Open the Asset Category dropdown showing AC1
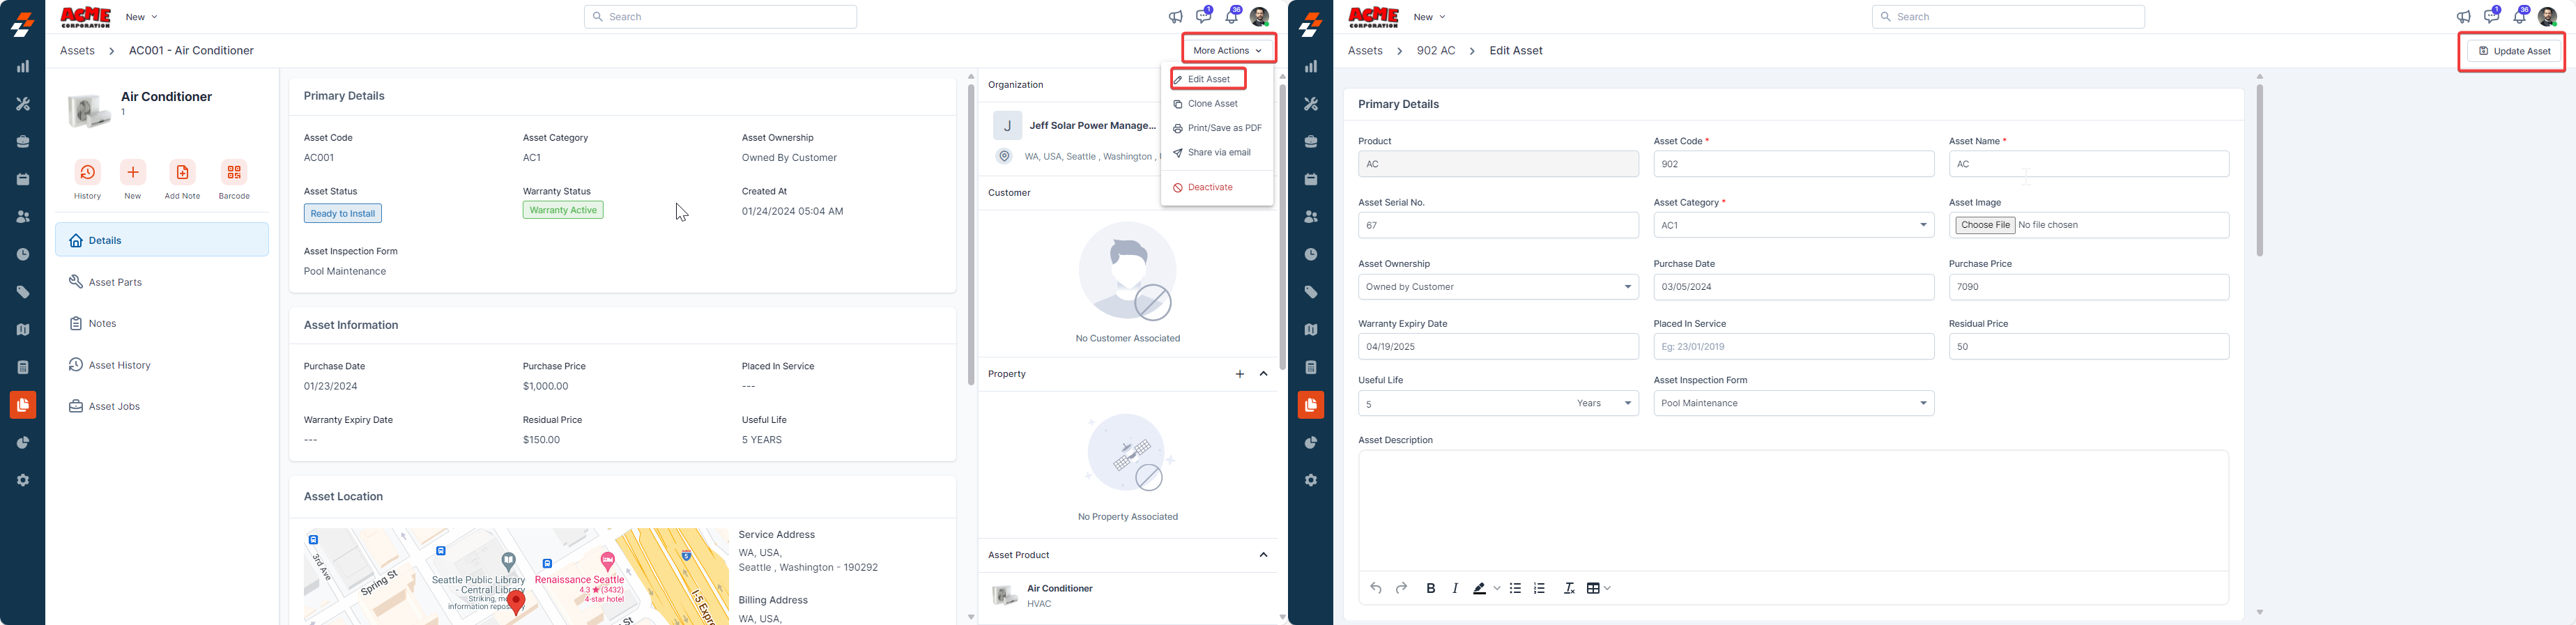The height and width of the screenshot is (625, 2576). point(1793,225)
